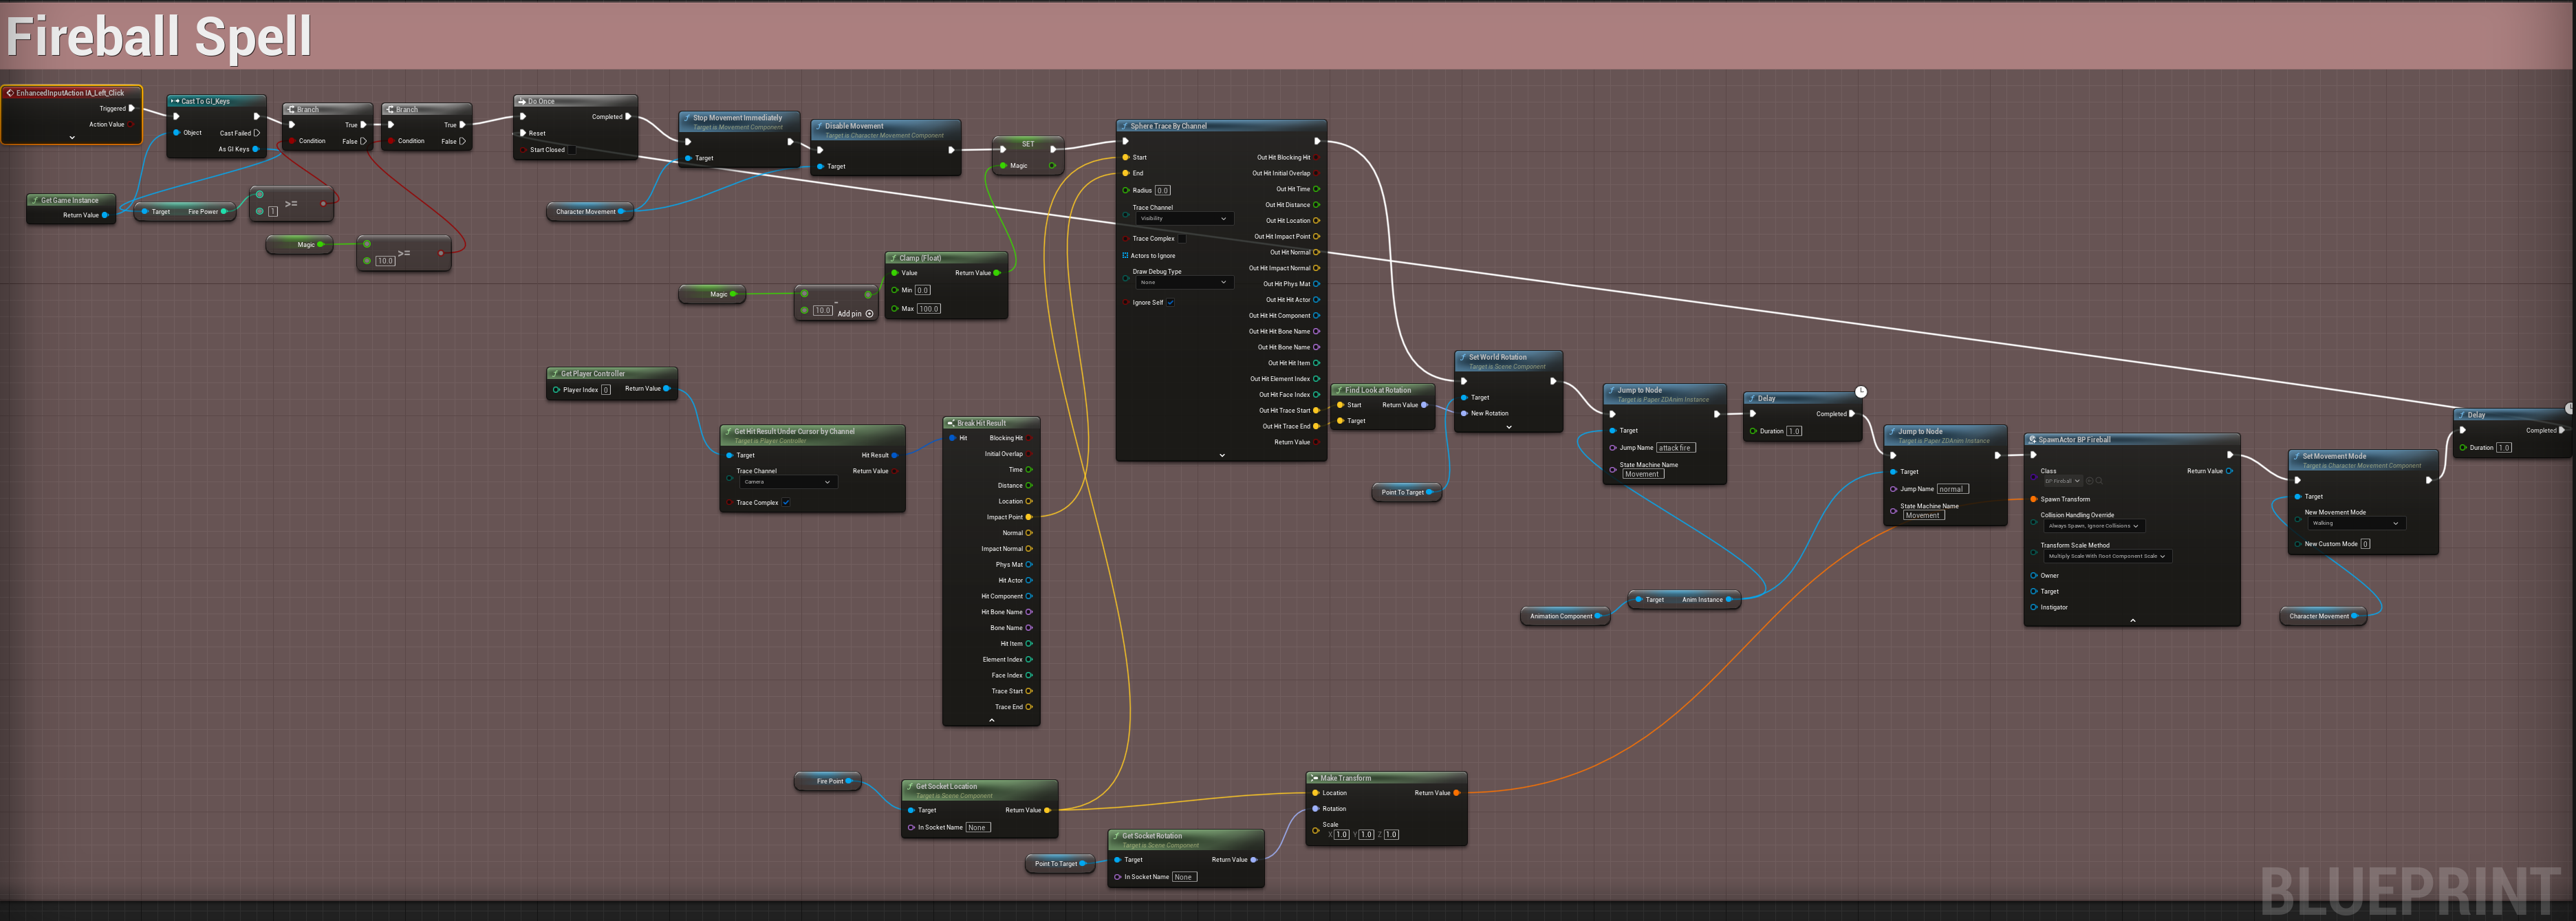Screen dimensions: 2576x921
Task: Collapse the SpawnActor BP Fireball node pins
Action: coord(2132,620)
